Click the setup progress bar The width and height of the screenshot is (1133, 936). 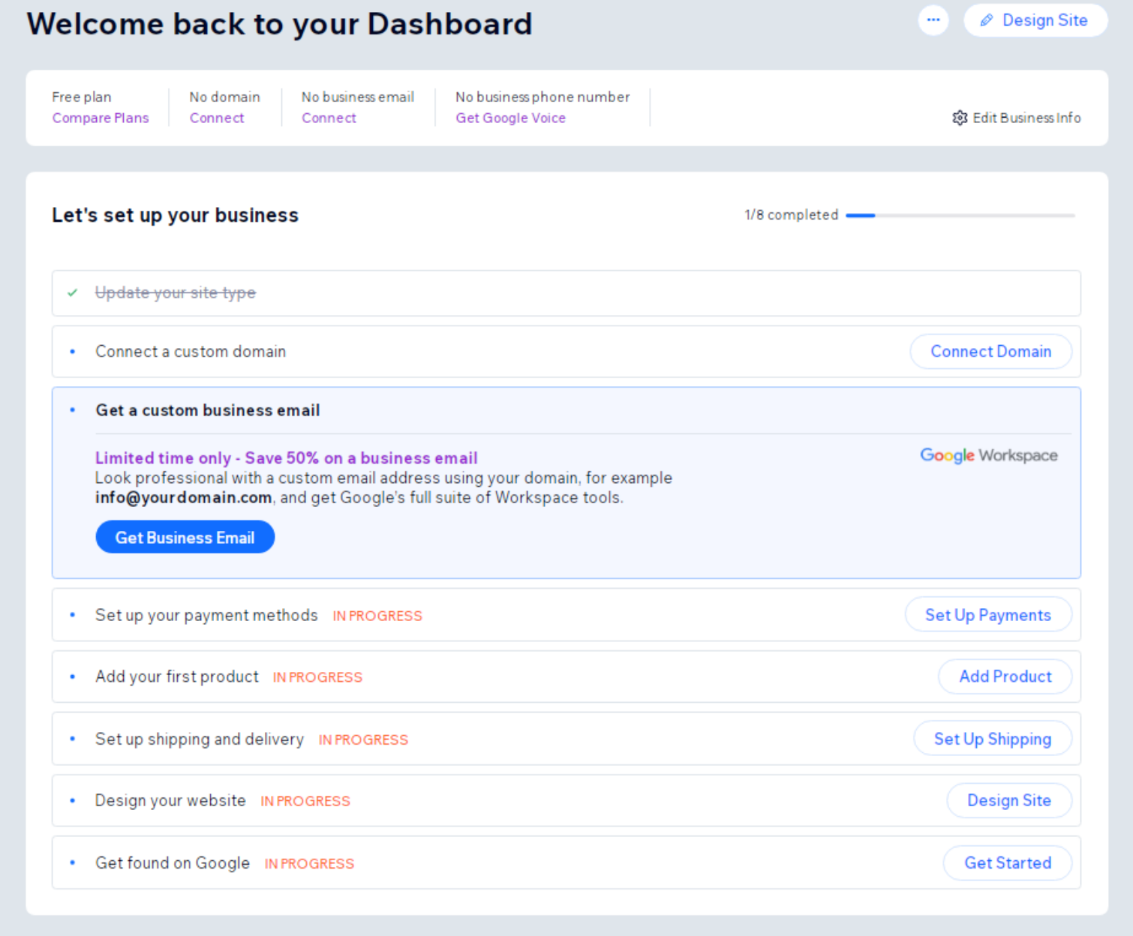pyautogui.click(x=959, y=215)
